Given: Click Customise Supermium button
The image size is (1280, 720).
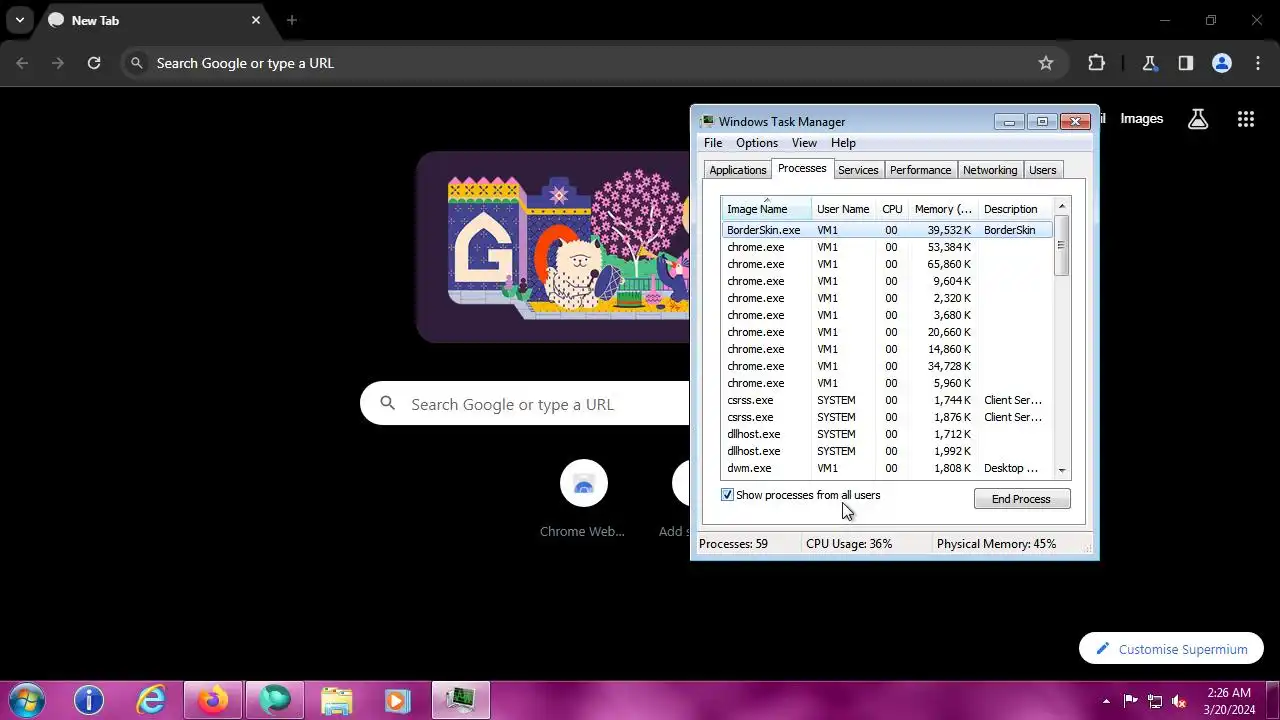Looking at the screenshot, I should point(1171,649).
